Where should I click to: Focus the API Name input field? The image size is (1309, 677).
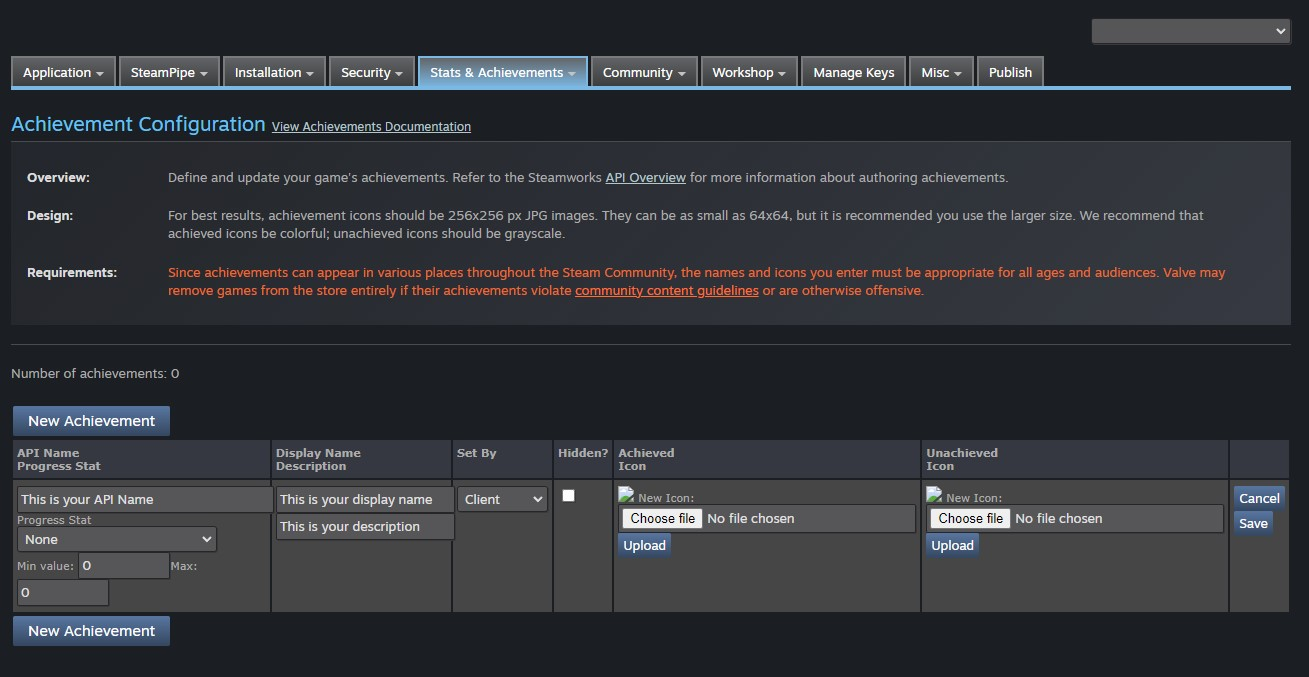point(145,499)
